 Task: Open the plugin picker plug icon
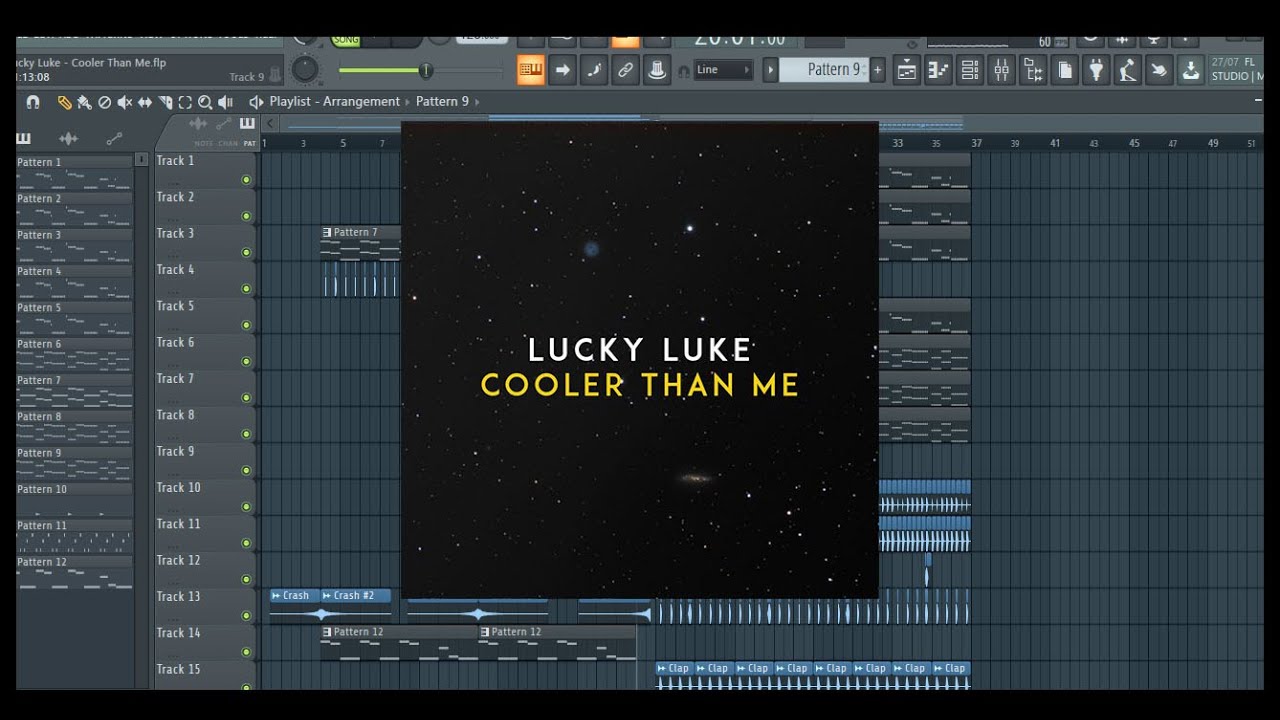1096,70
